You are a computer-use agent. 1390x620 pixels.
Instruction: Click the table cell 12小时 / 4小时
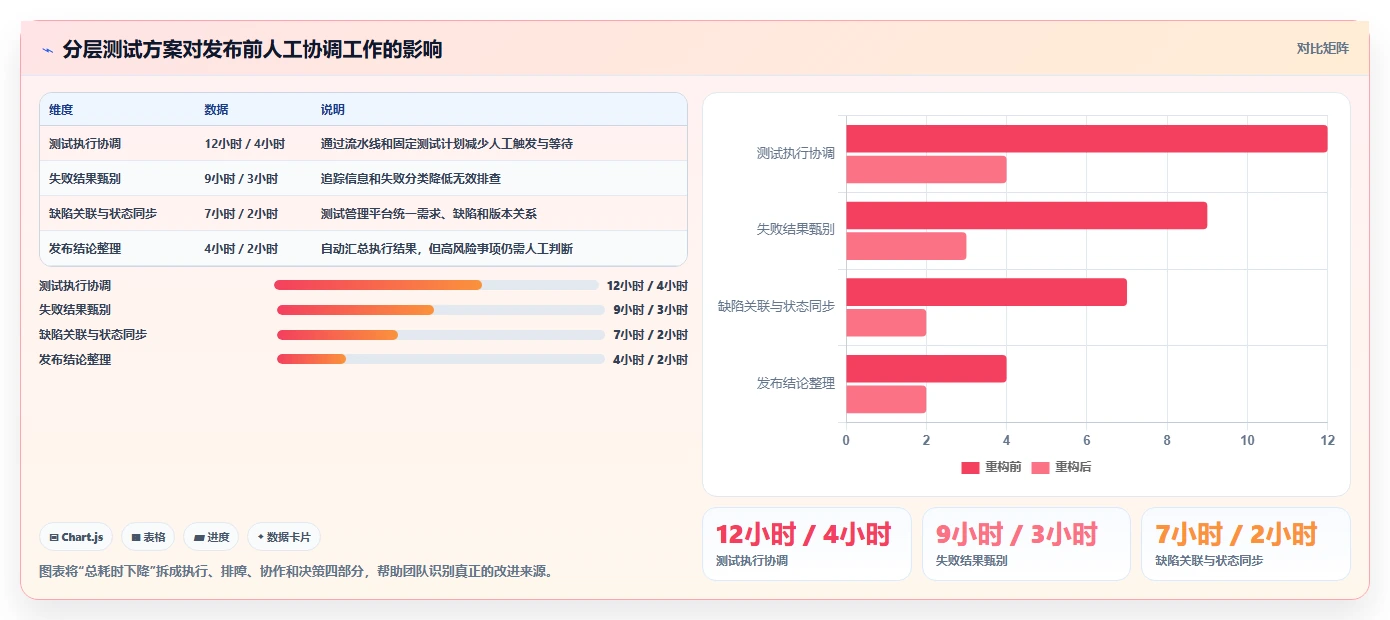pyautogui.click(x=244, y=144)
